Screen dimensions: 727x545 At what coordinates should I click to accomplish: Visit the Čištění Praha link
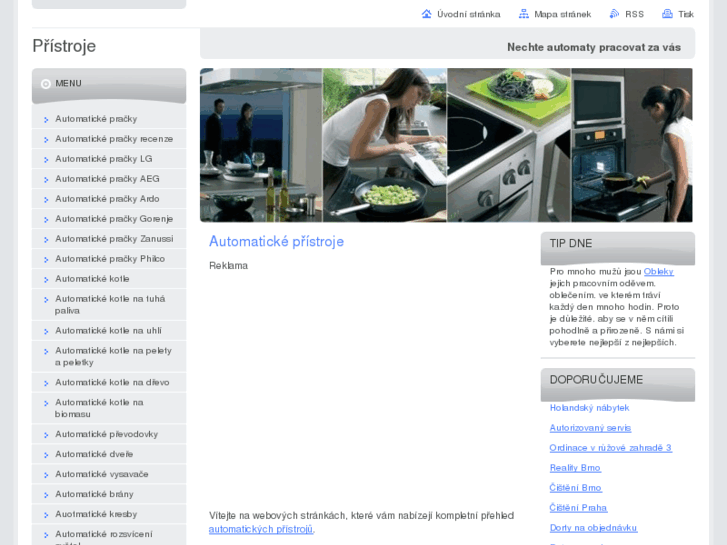pos(578,507)
